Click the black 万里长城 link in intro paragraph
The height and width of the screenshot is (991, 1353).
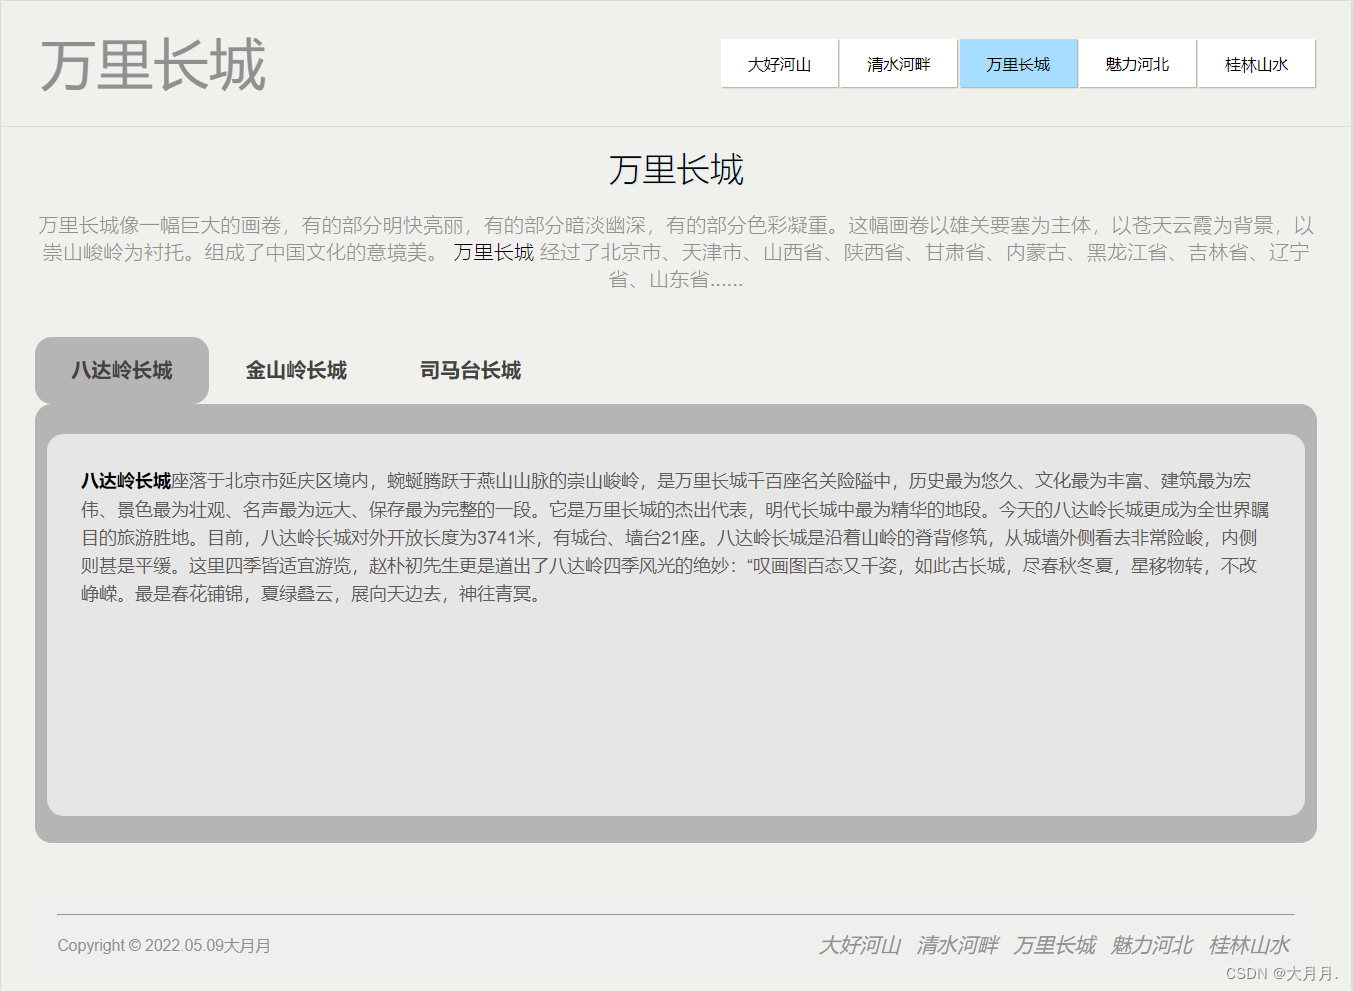click(493, 252)
